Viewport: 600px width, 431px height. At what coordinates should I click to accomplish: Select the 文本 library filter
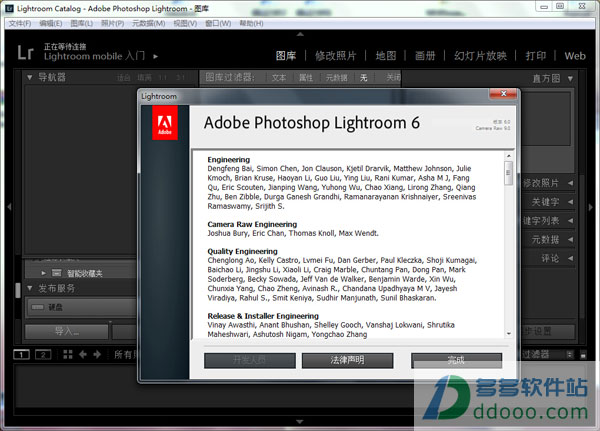[279, 78]
